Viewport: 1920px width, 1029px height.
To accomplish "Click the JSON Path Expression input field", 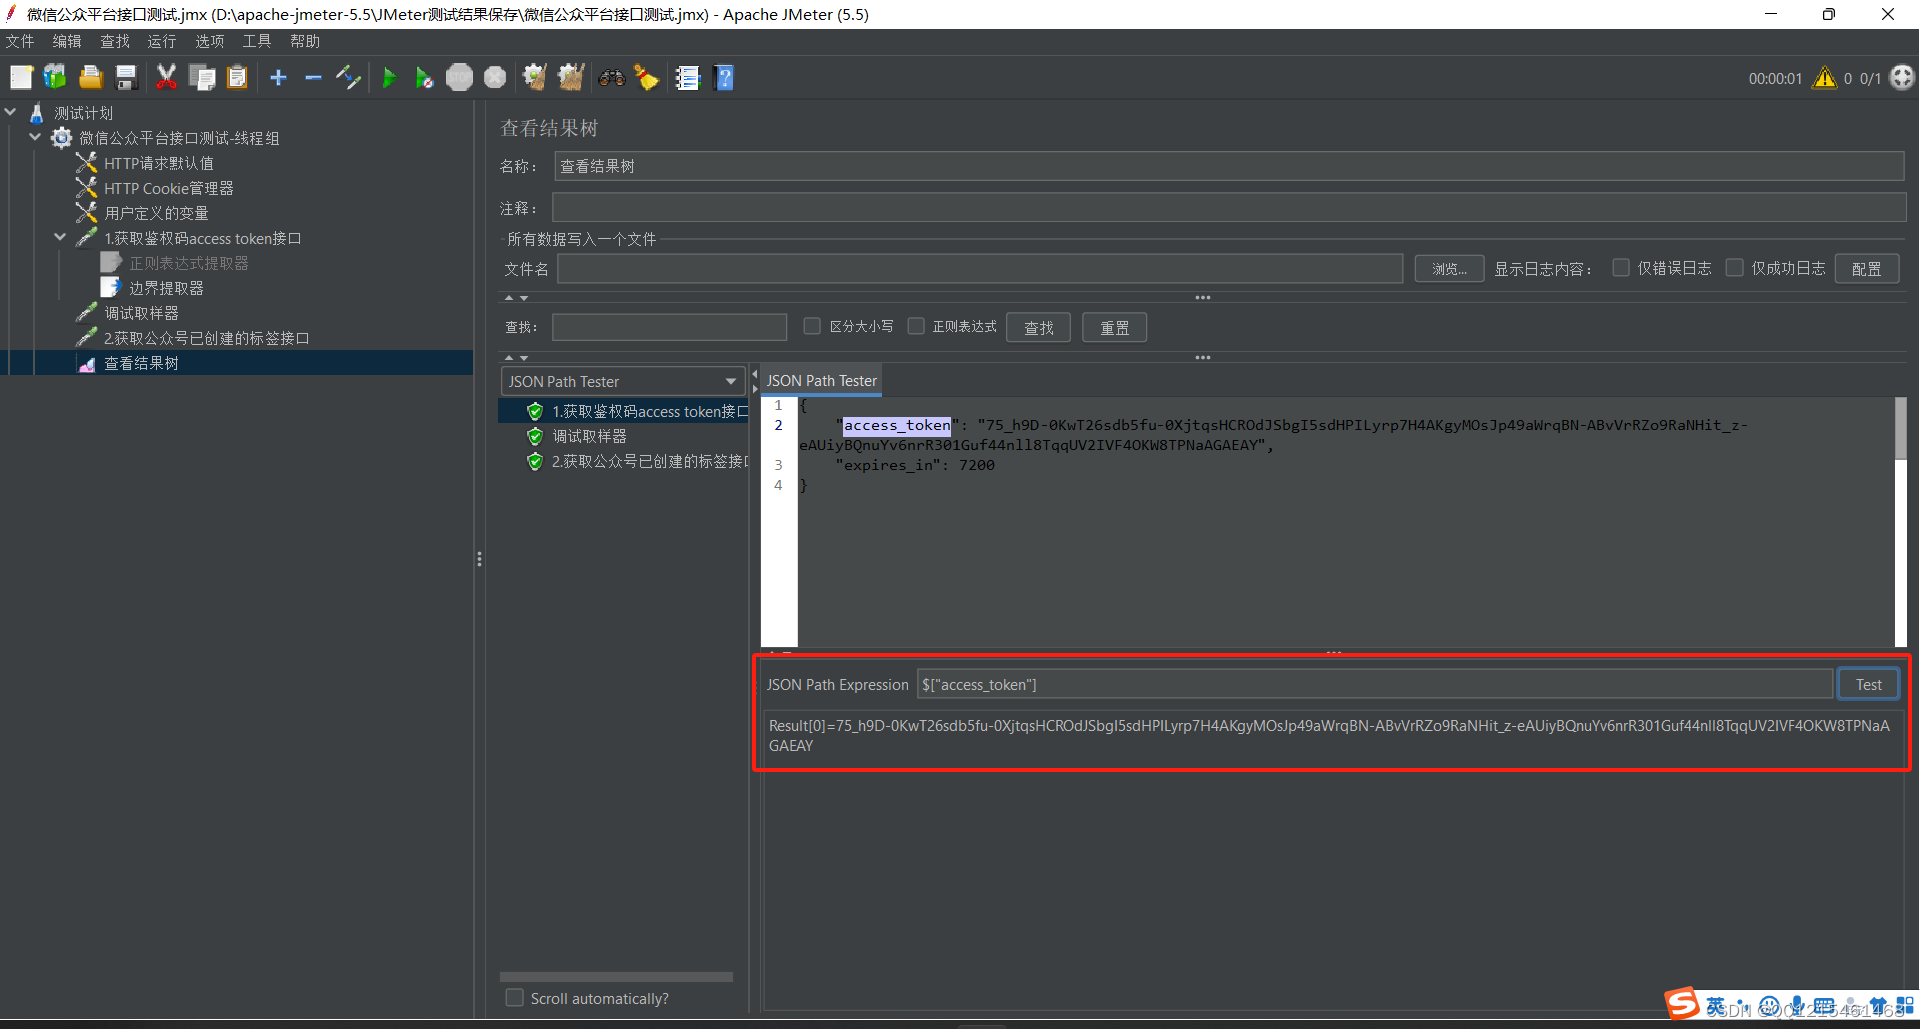I will point(1374,684).
